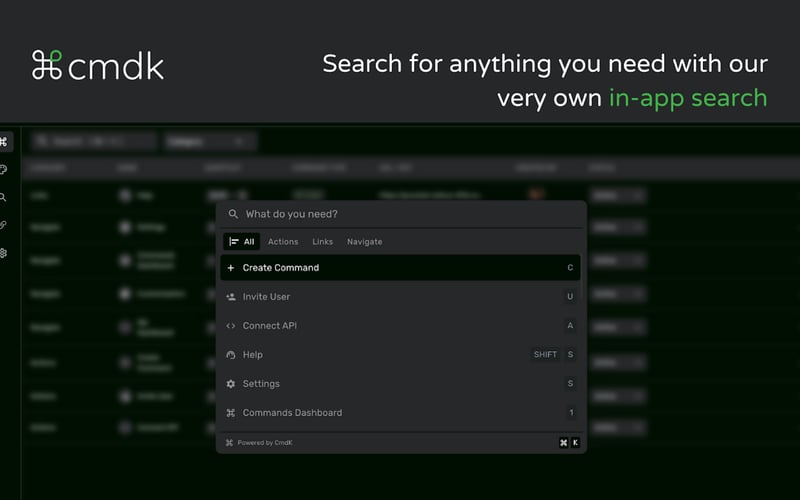This screenshot has width=800, height=500.
Task: Choose Connect API from the palette
Action: coord(401,326)
